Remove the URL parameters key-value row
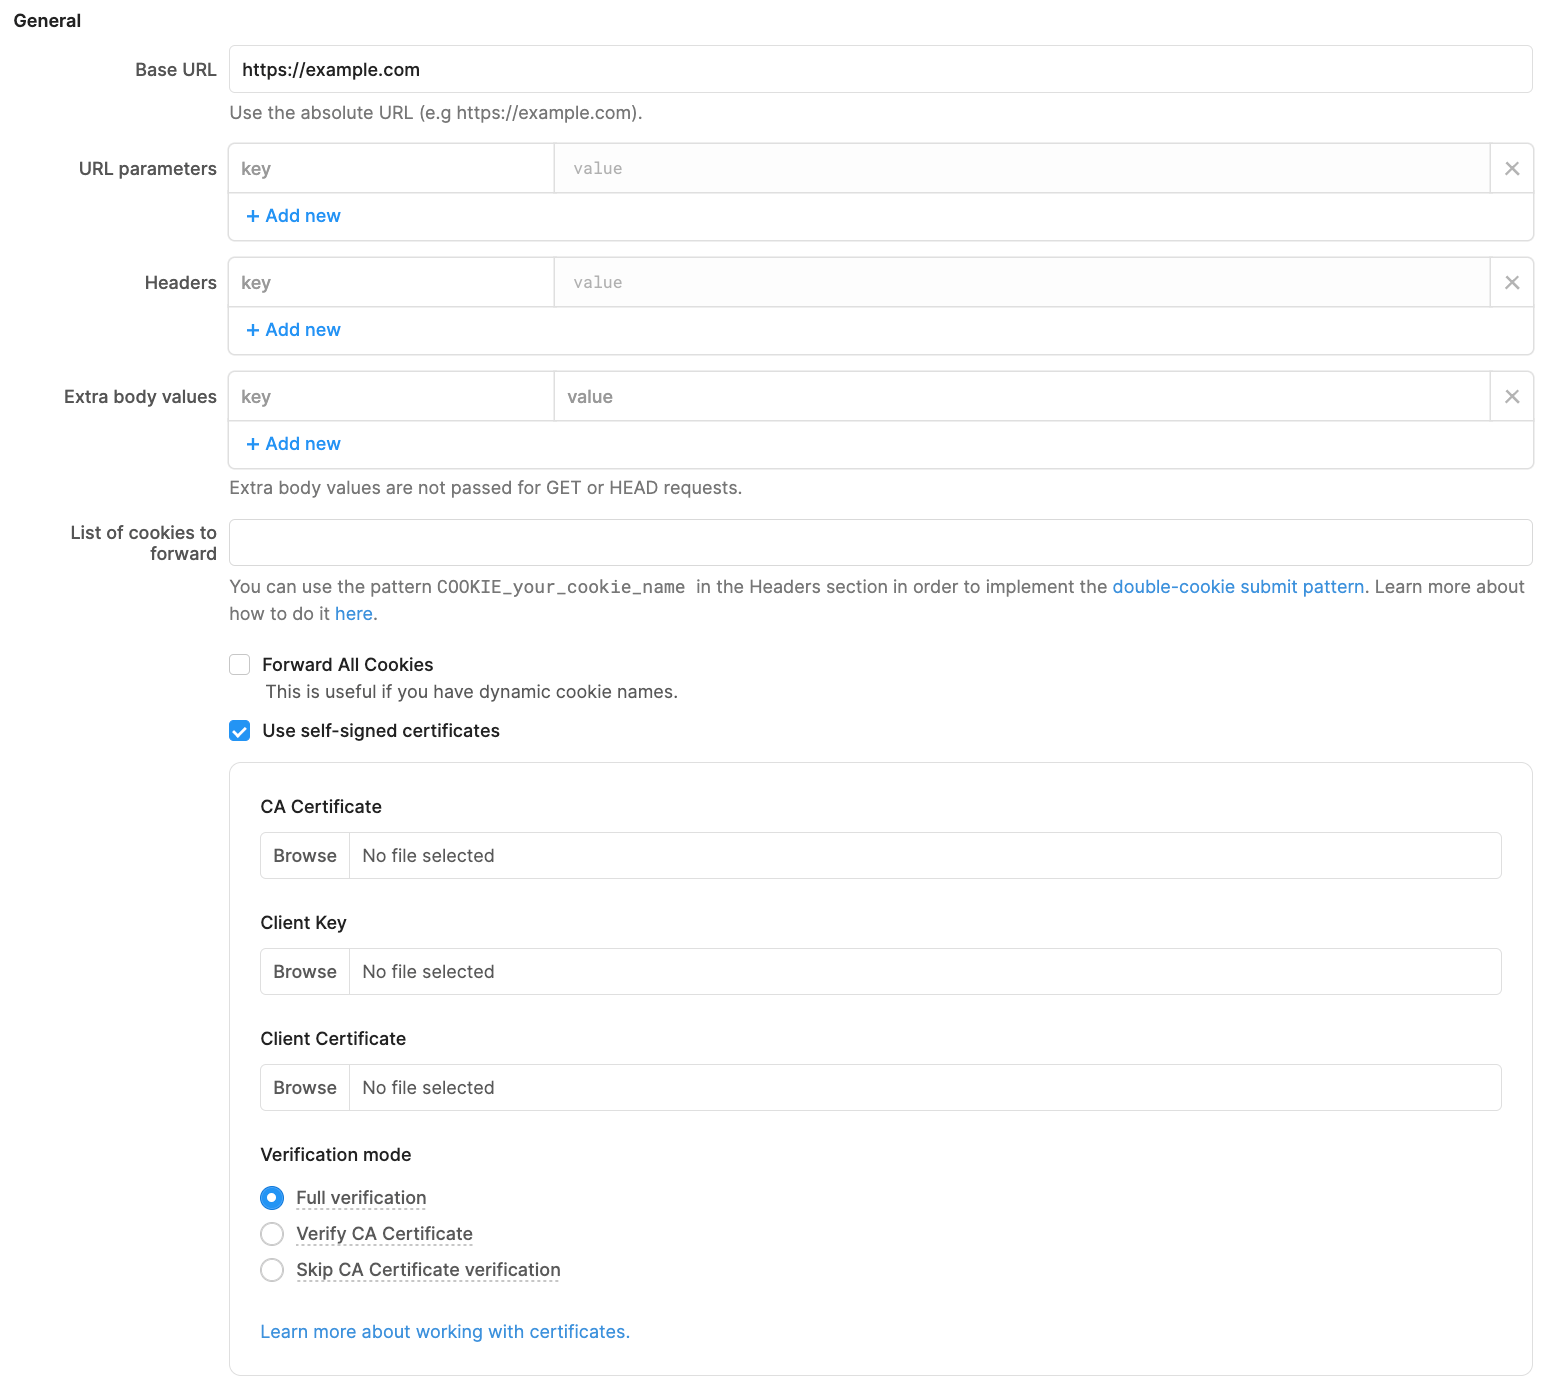The width and height of the screenshot is (1558, 1394). pos(1512,169)
